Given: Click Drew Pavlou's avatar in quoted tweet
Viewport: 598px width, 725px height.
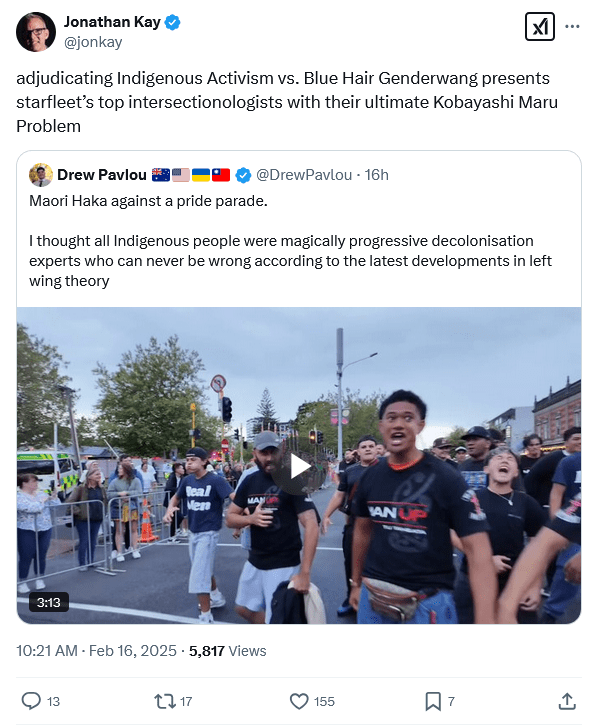Looking at the screenshot, I should tap(41, 175).
